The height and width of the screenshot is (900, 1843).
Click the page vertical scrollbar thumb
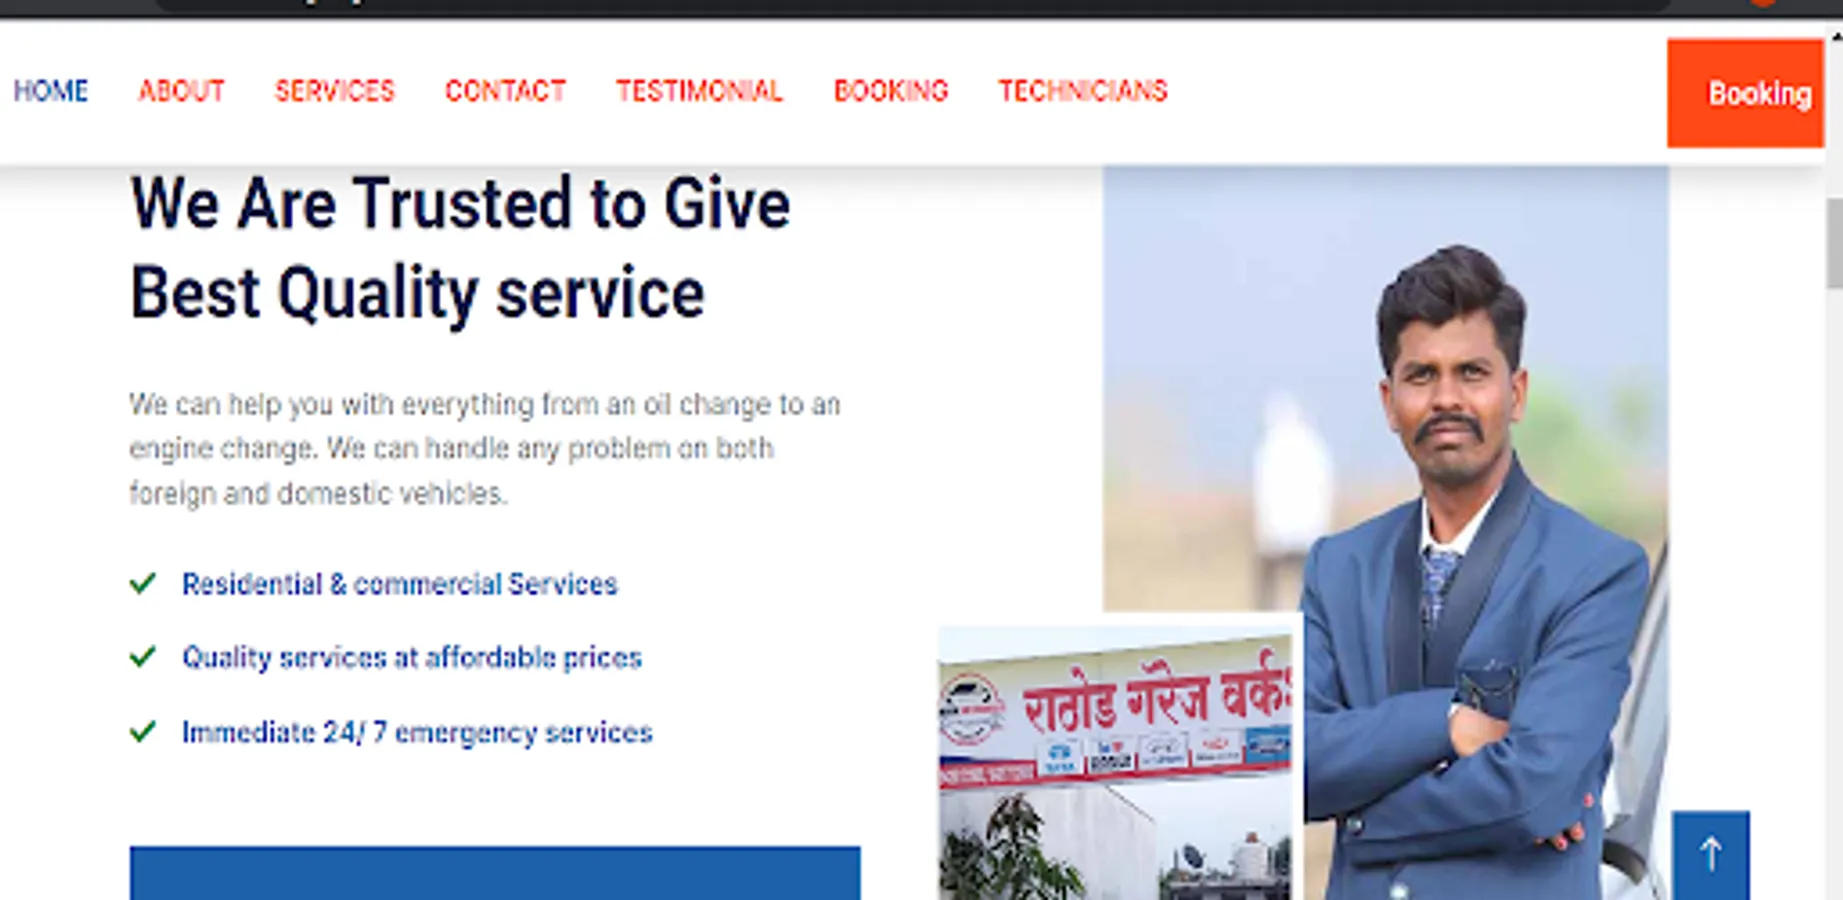click(1834, 243)
